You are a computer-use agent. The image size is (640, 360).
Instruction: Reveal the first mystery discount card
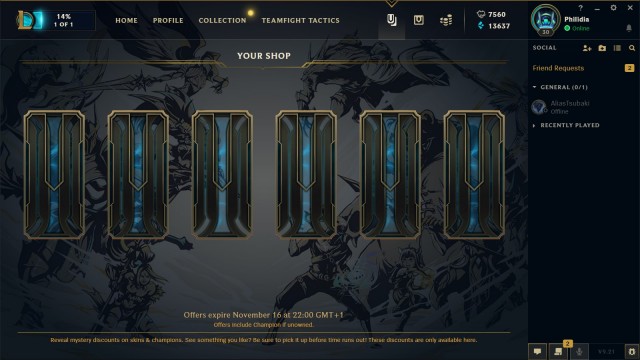click(x=54, y=174)
